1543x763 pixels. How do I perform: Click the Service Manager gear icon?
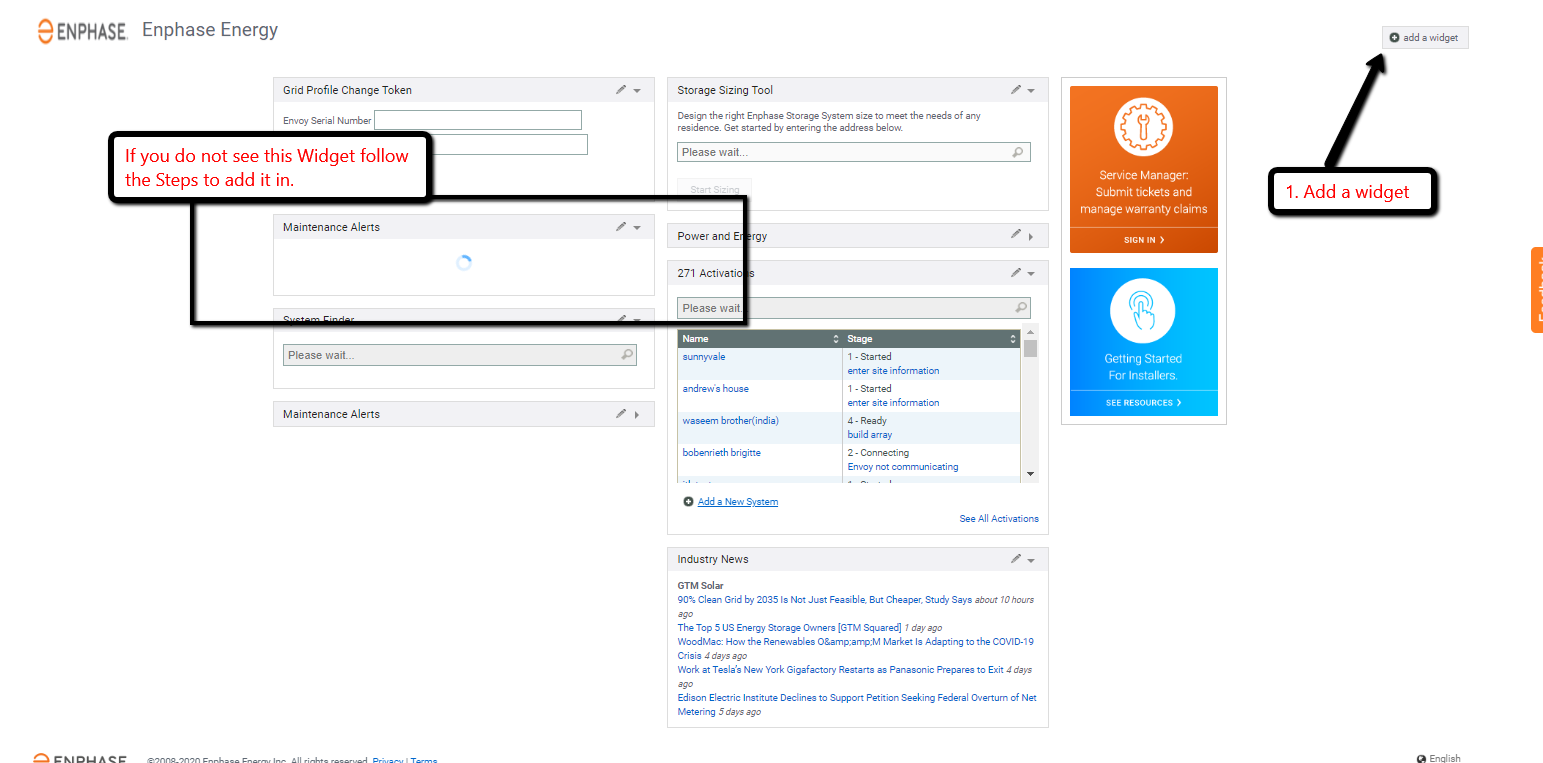[1143, 128]
